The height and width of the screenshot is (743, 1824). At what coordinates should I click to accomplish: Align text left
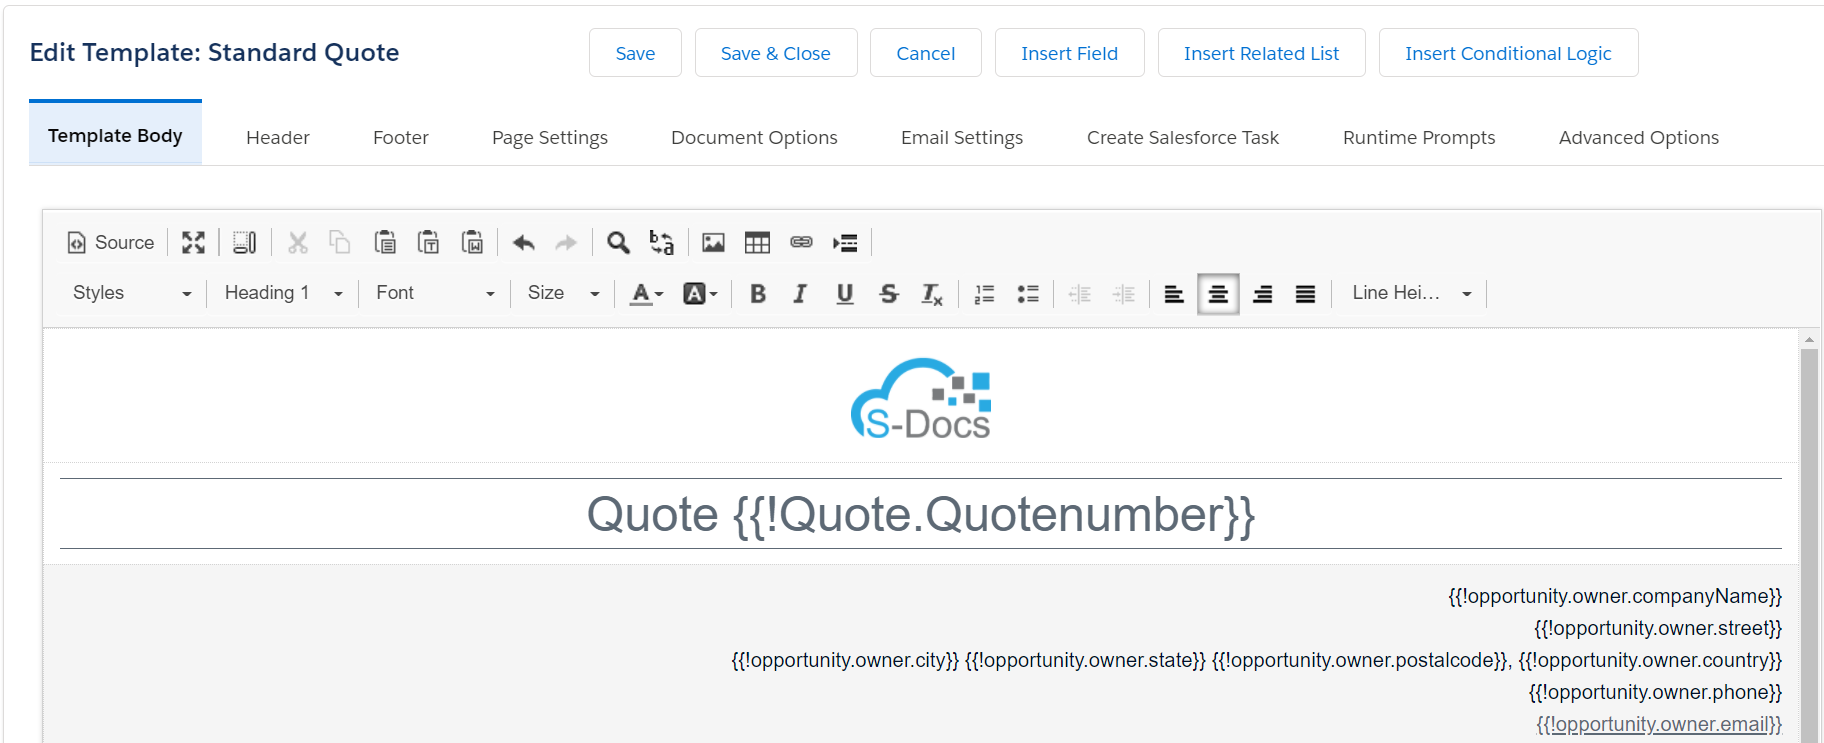(x=1174, y=294)
